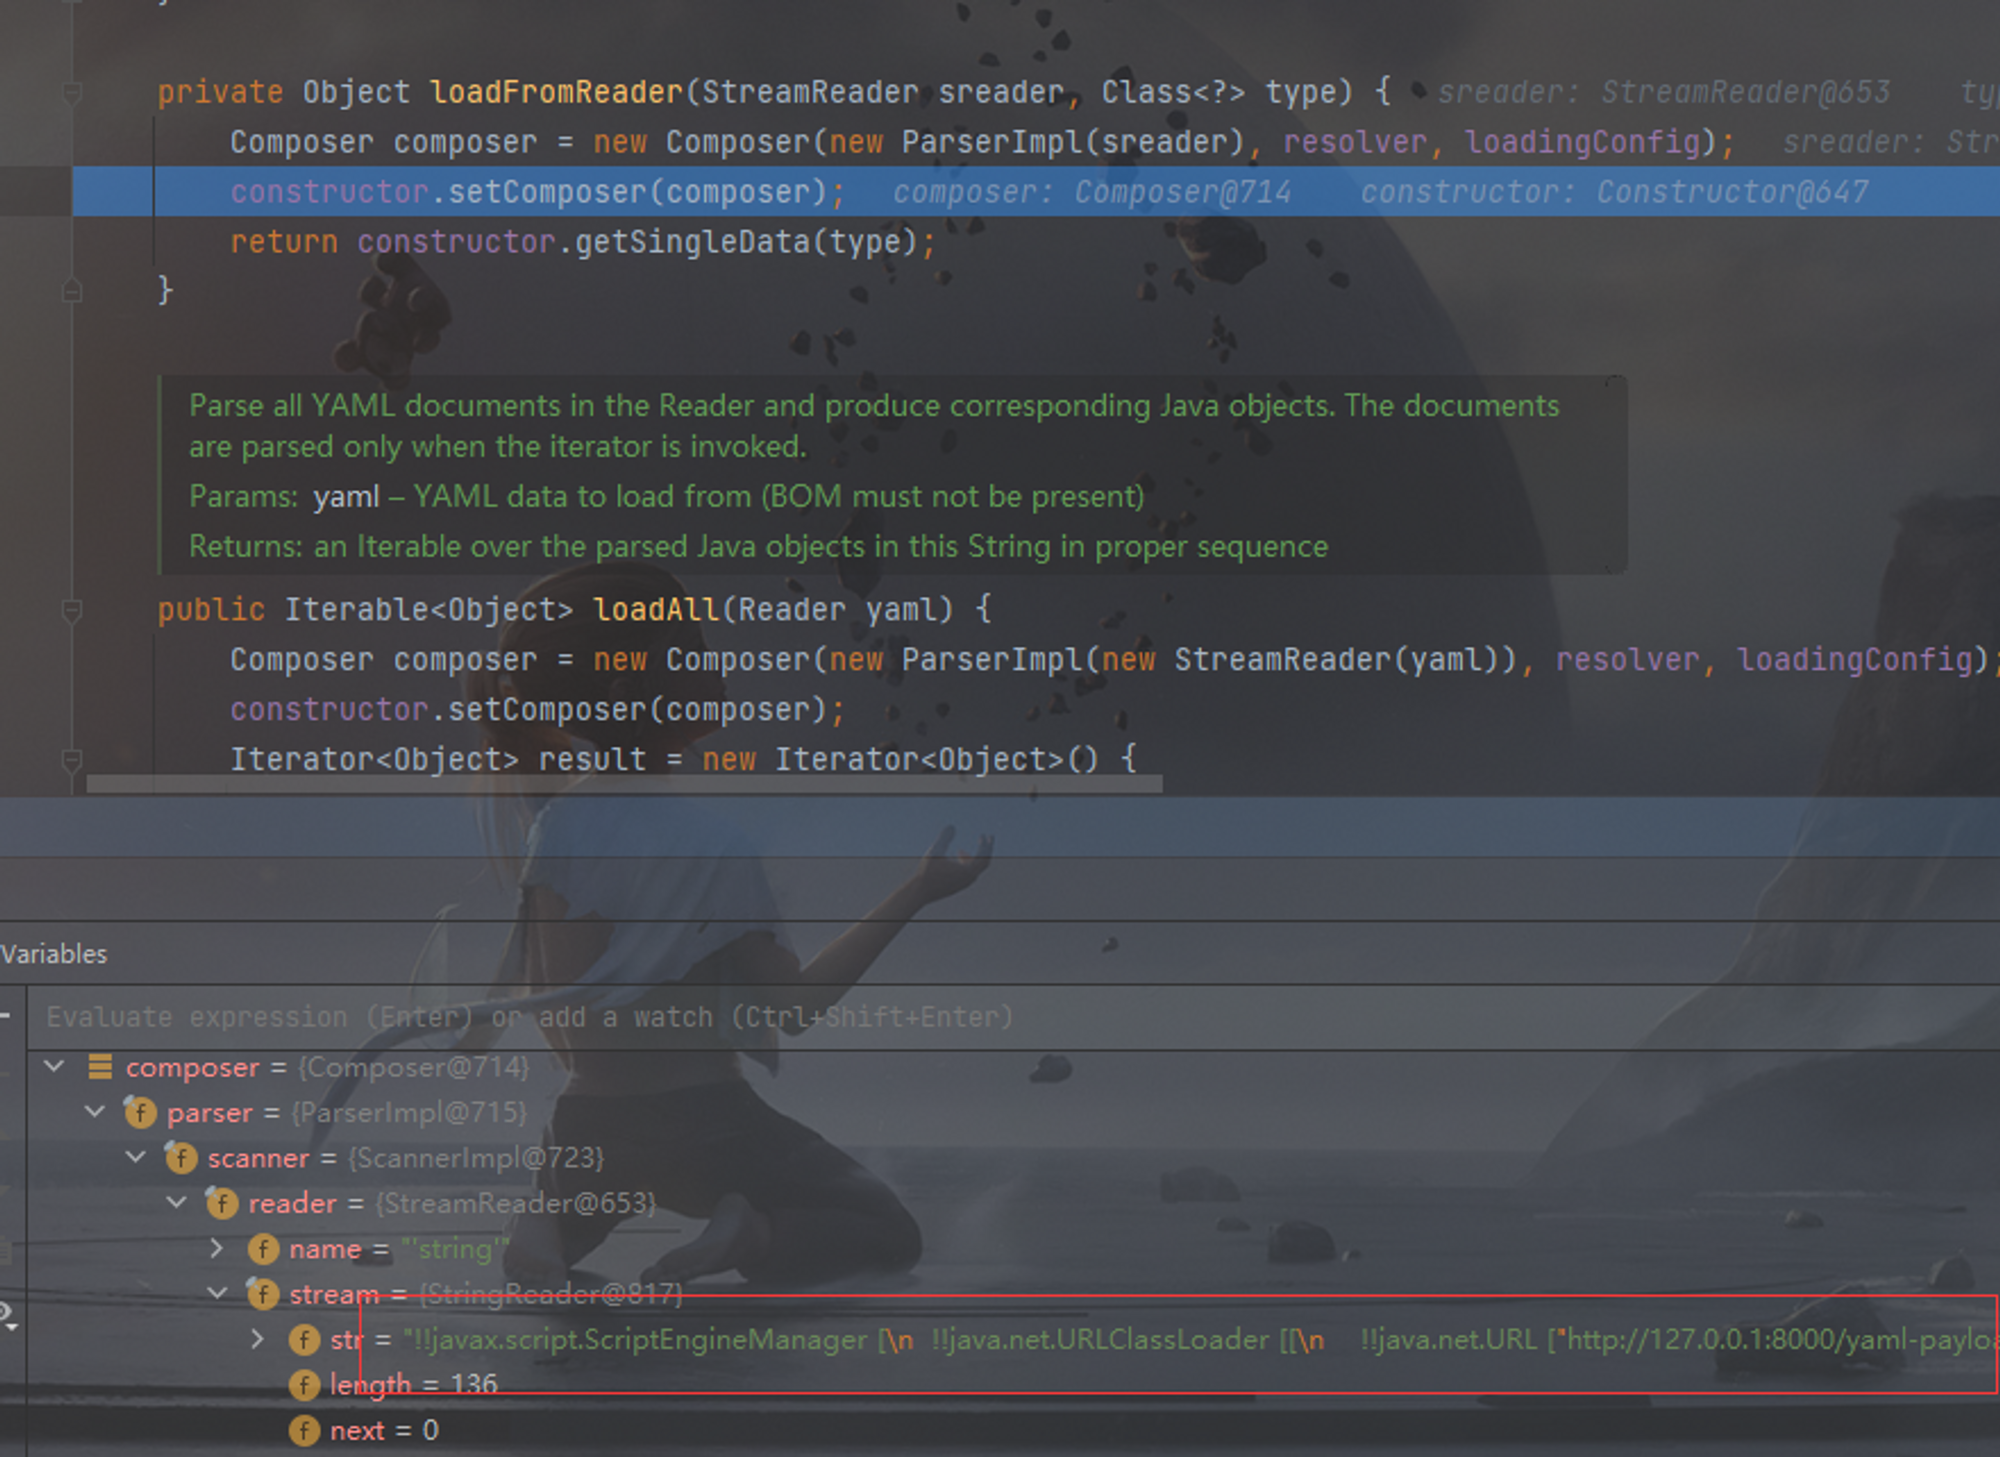Fold the loadAll method from the gutter
This screenshot has width=2000, height=1457.
click(72, 610)
